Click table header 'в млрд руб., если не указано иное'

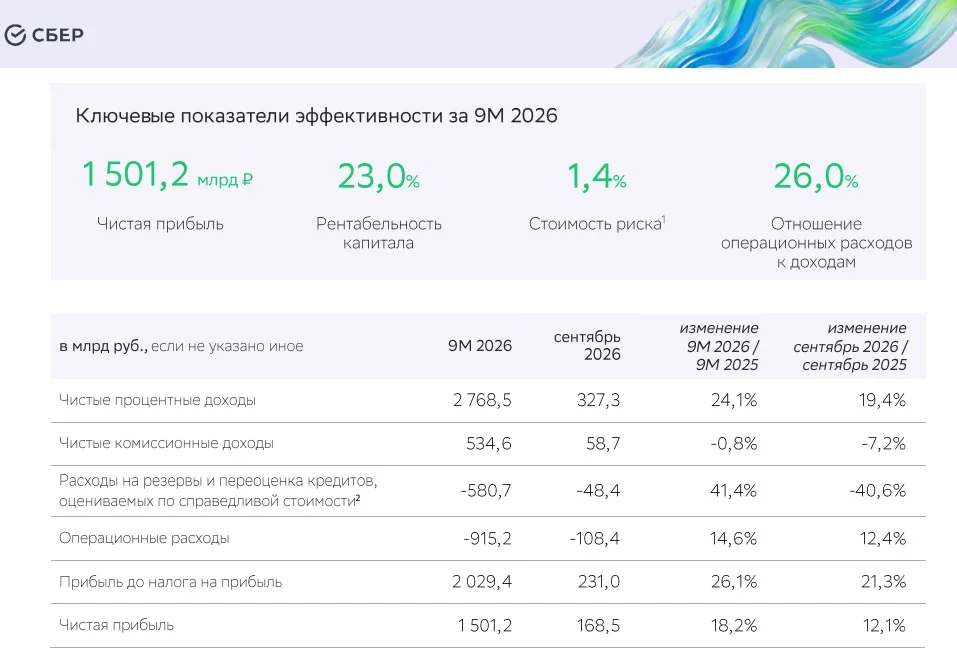click(x=181, y=346)
